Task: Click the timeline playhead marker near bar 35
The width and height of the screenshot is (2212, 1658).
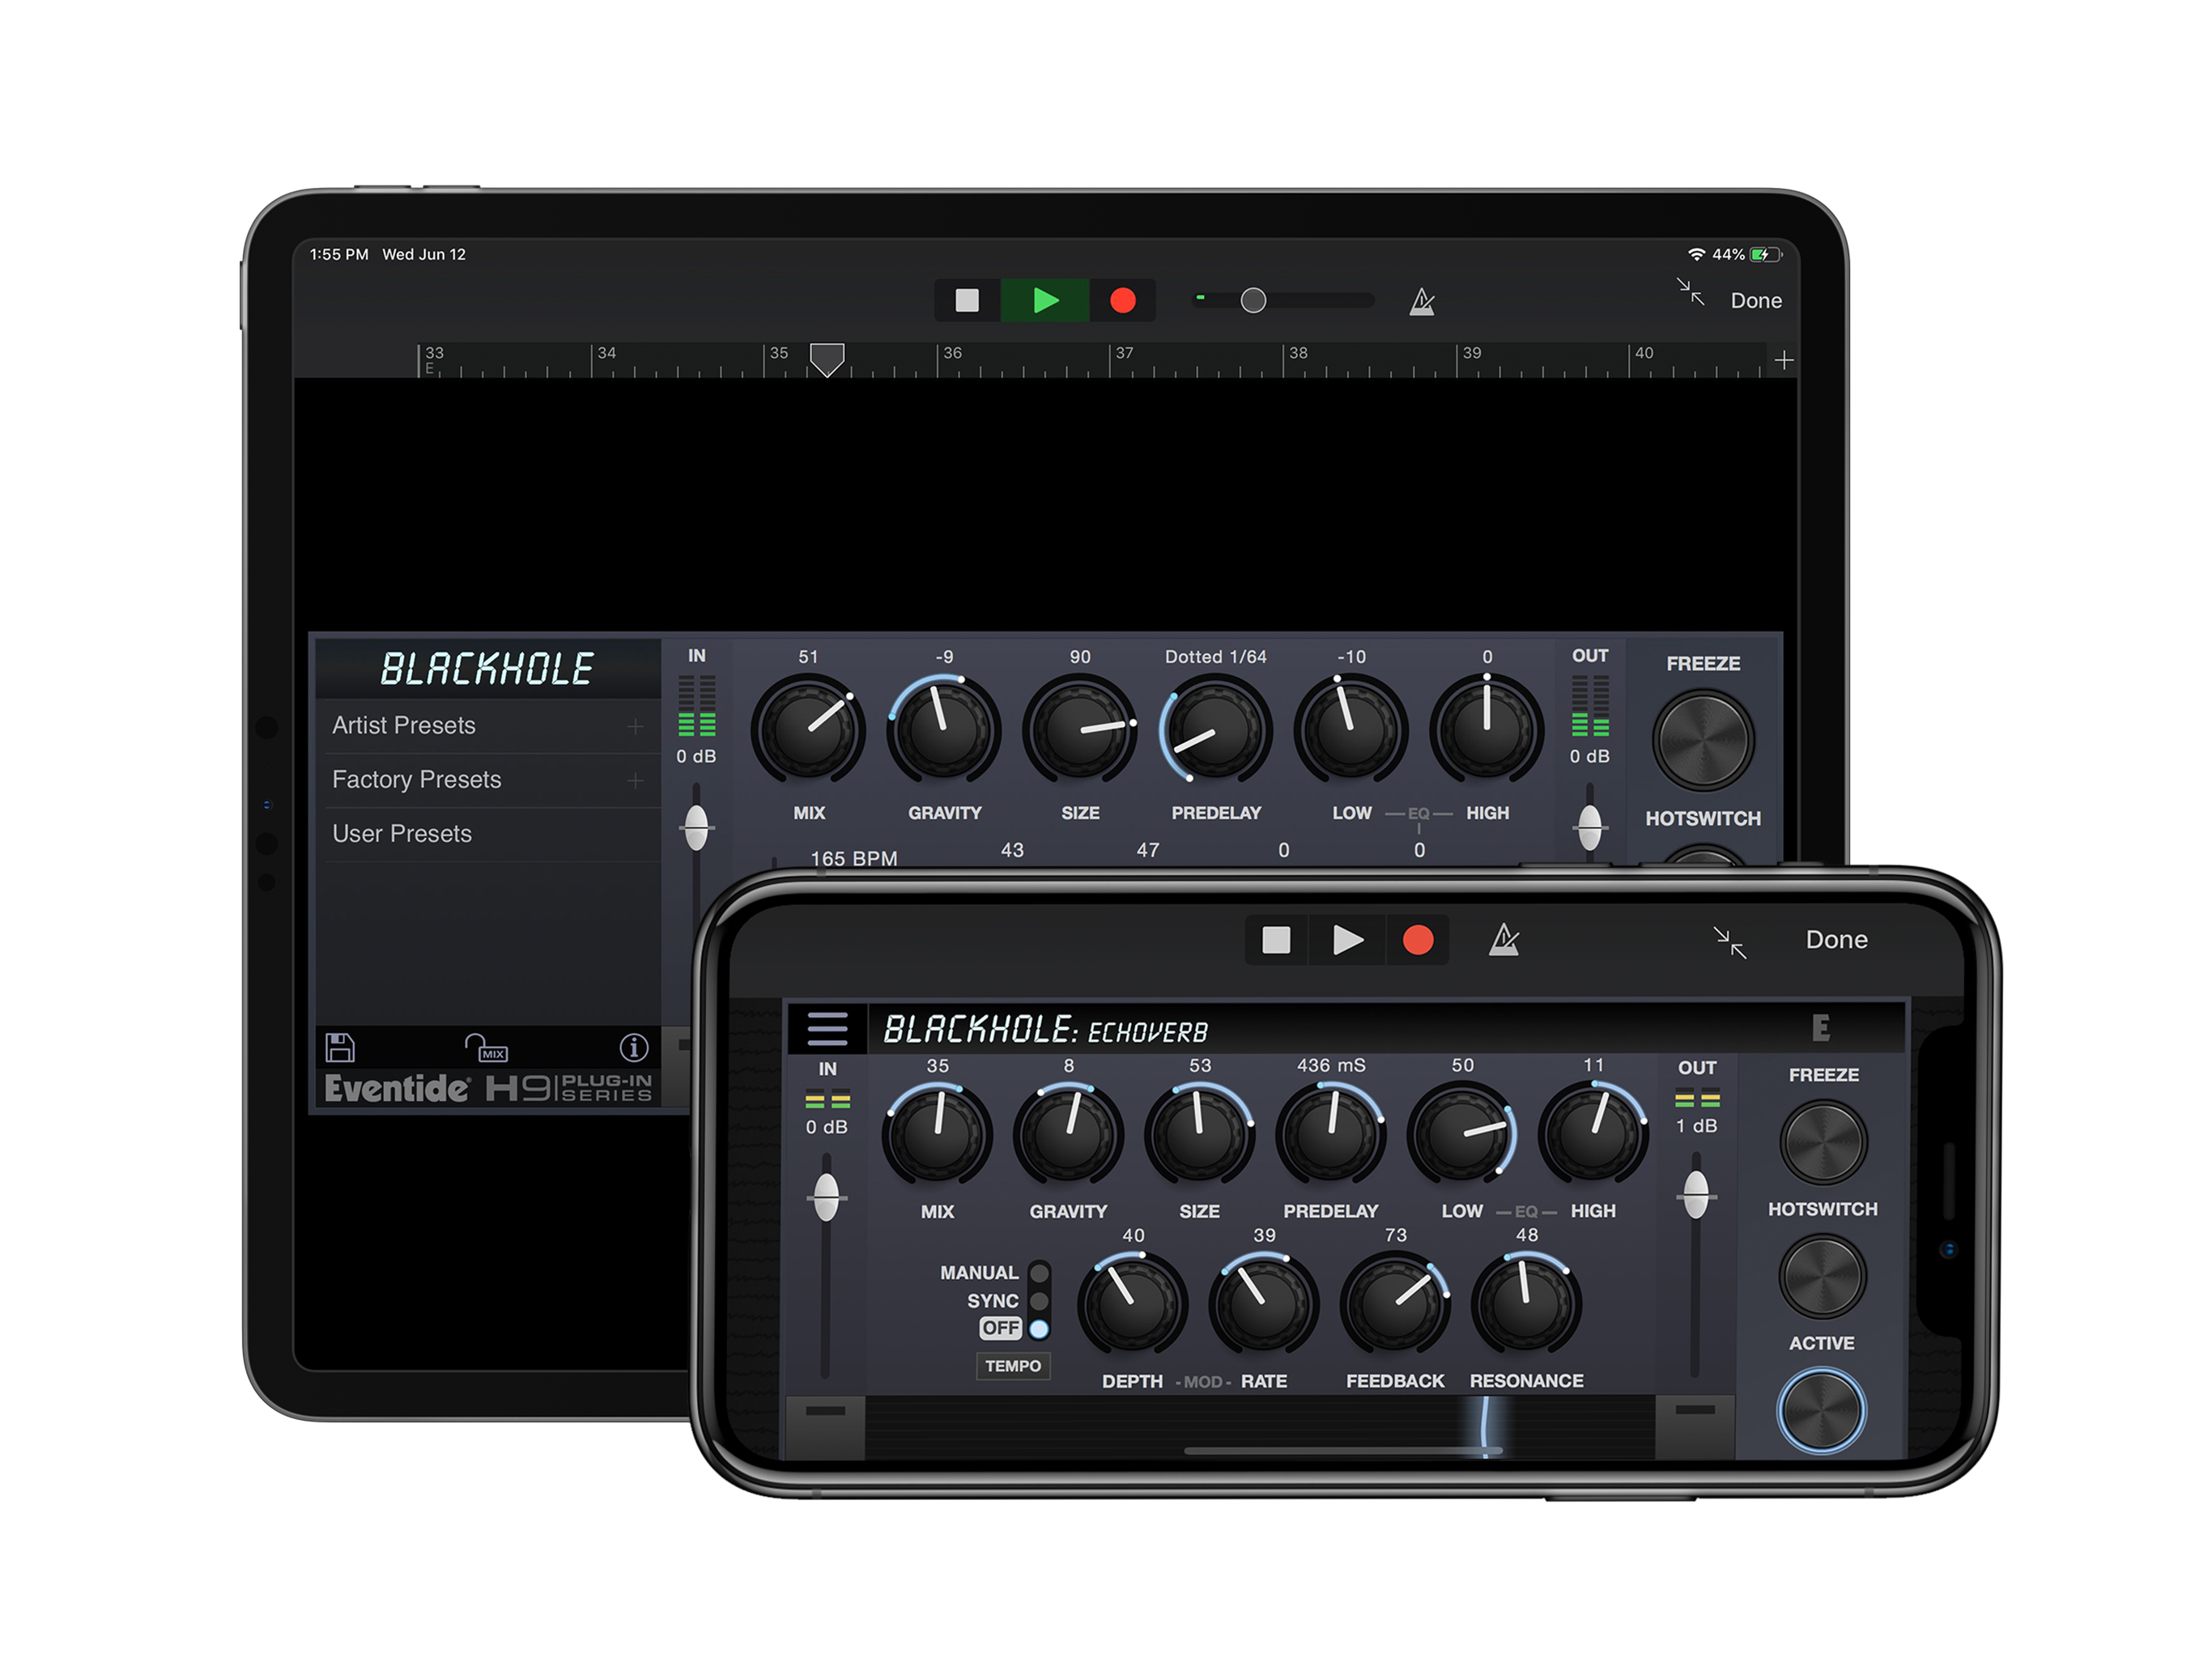Action: tap(826, 359)
